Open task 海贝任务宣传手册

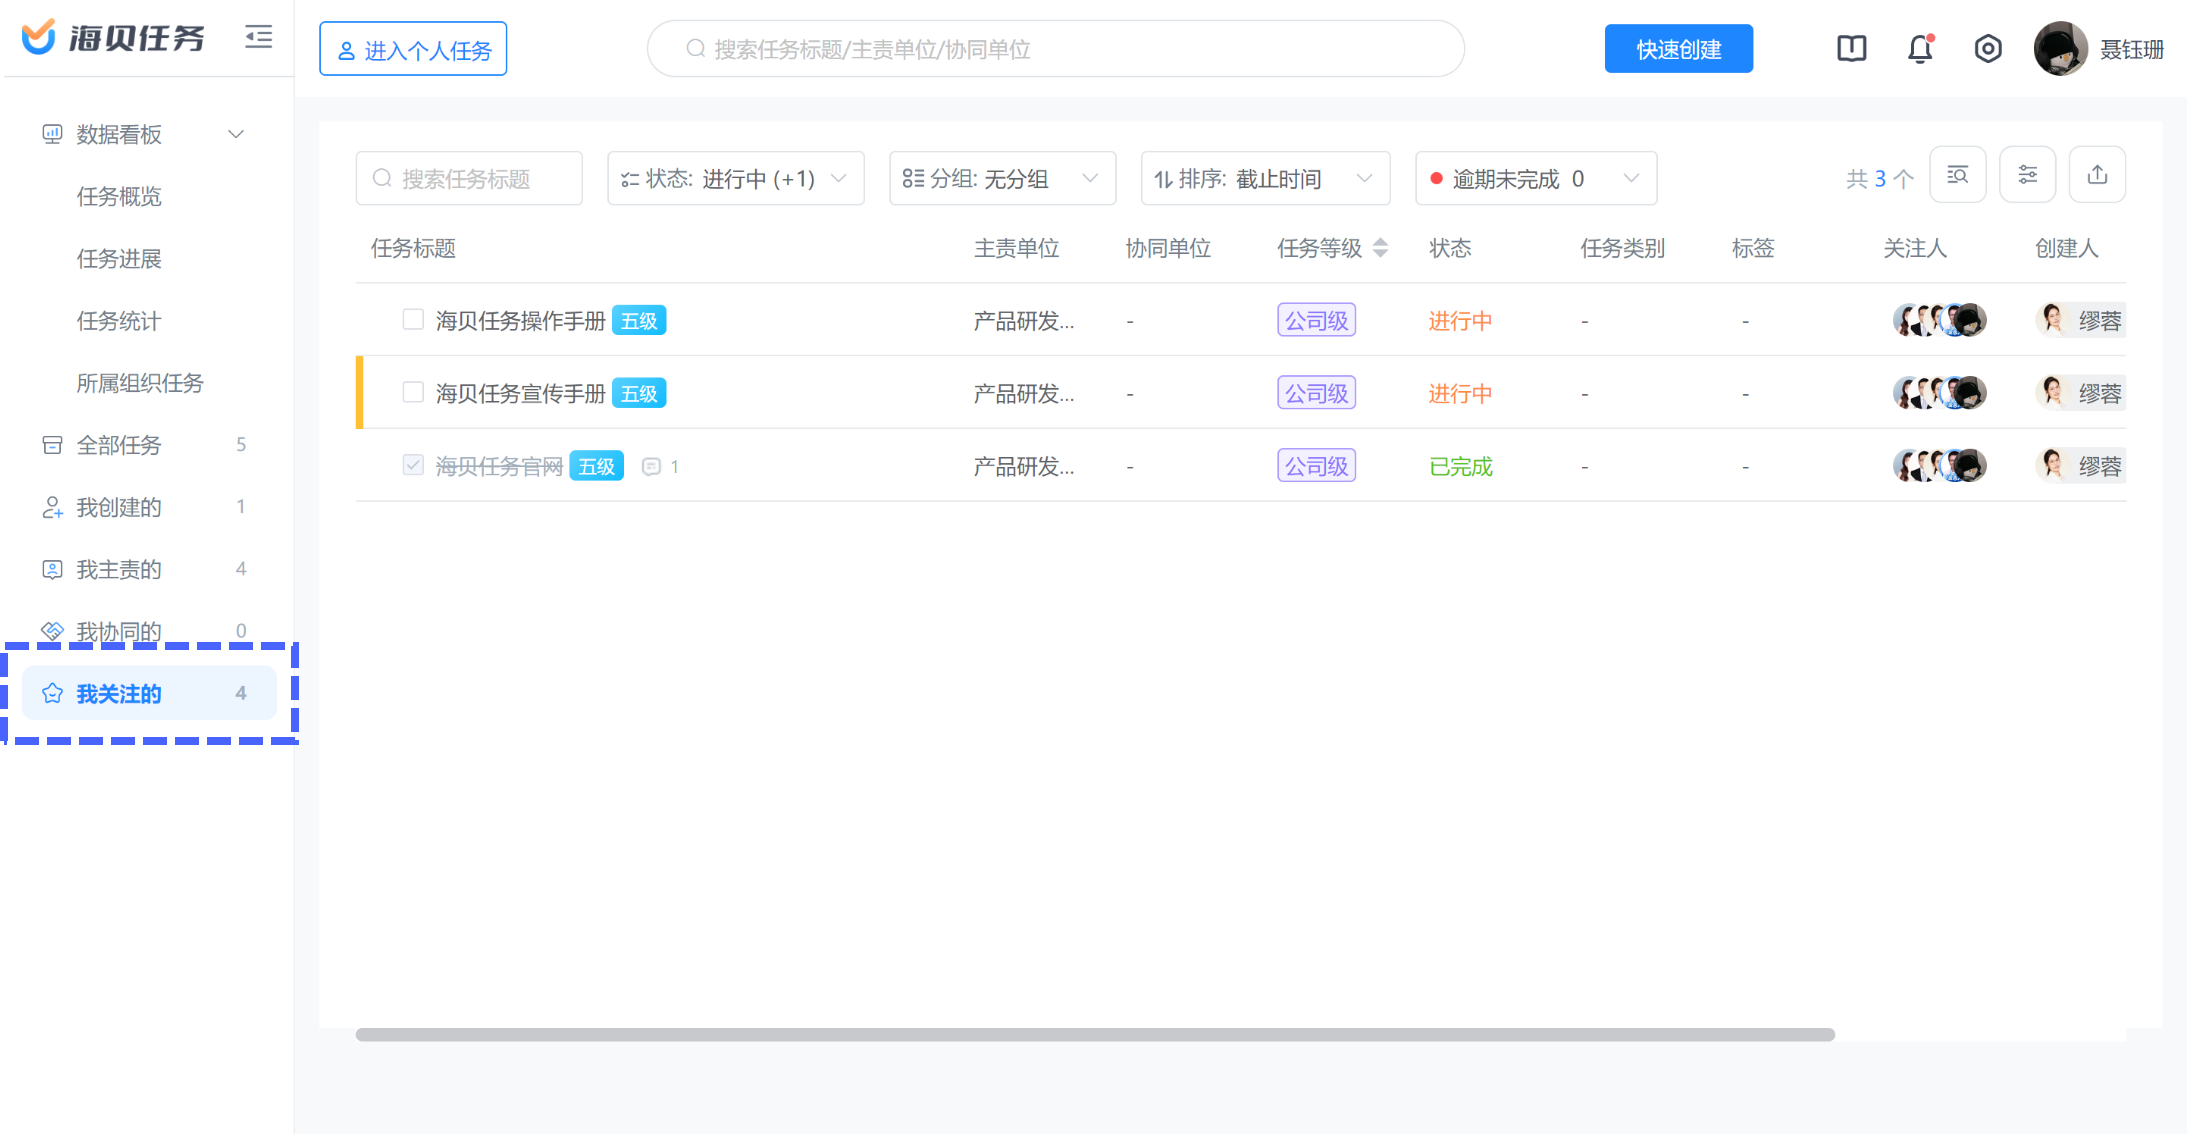[521, 393]
